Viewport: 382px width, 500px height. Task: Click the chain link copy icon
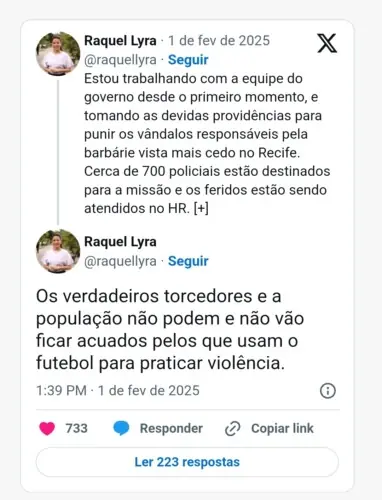click(233, 429)
